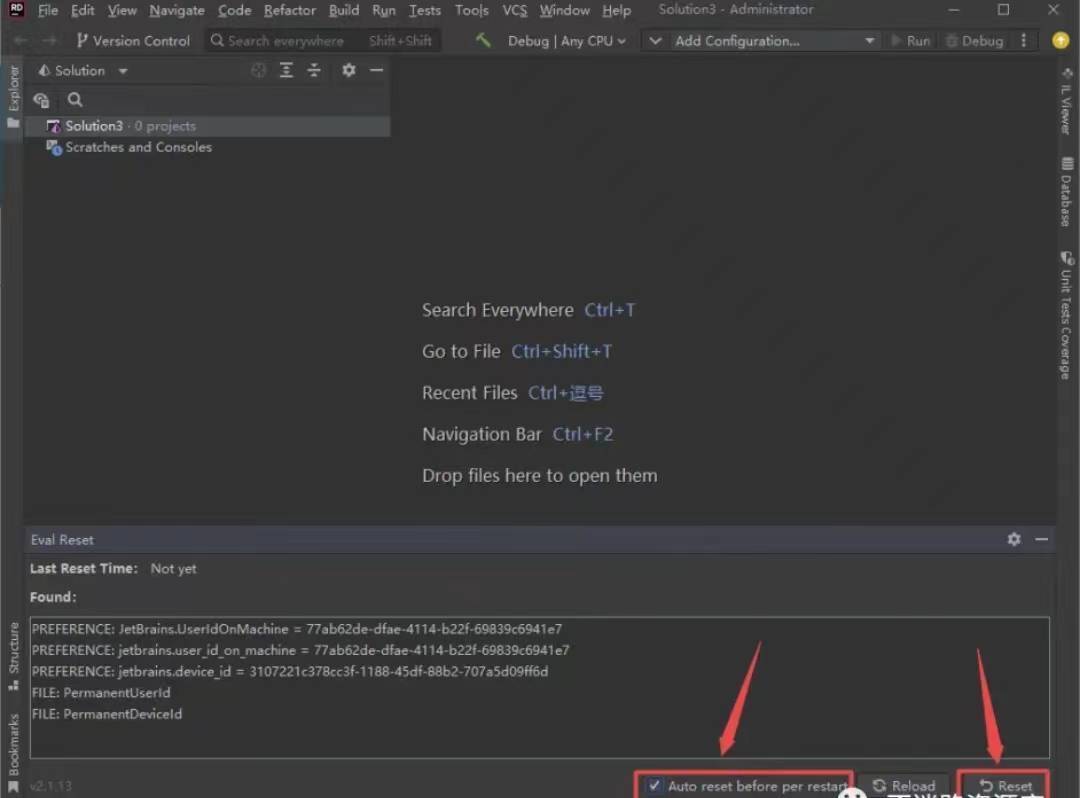Screen dimensions: 1080x798
Task: Open the VCS menu
Action: click(515, 10)
